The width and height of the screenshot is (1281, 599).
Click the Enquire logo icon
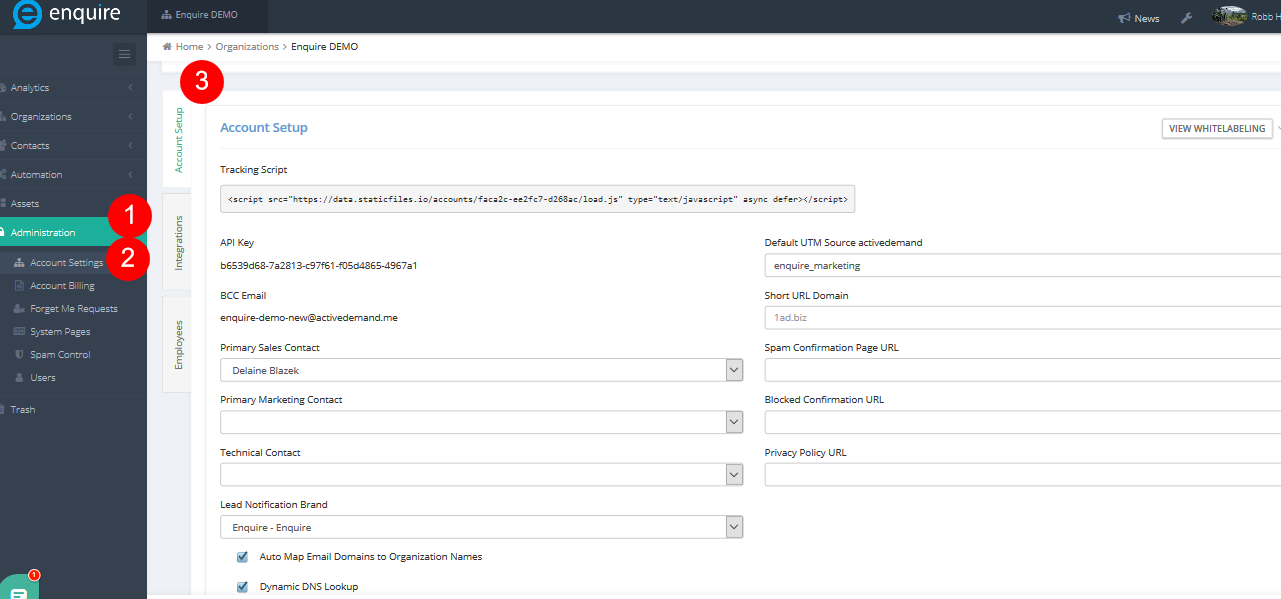pos(27,16)
